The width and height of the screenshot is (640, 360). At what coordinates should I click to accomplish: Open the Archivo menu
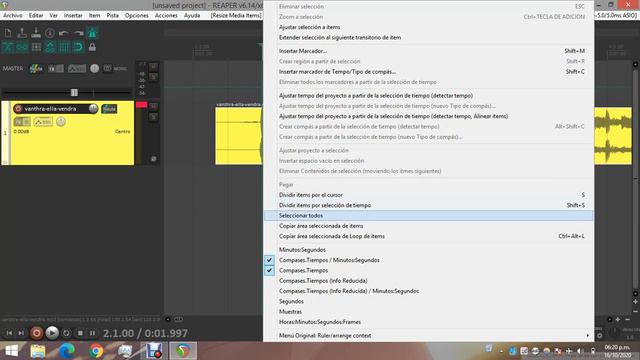[13, 16]
